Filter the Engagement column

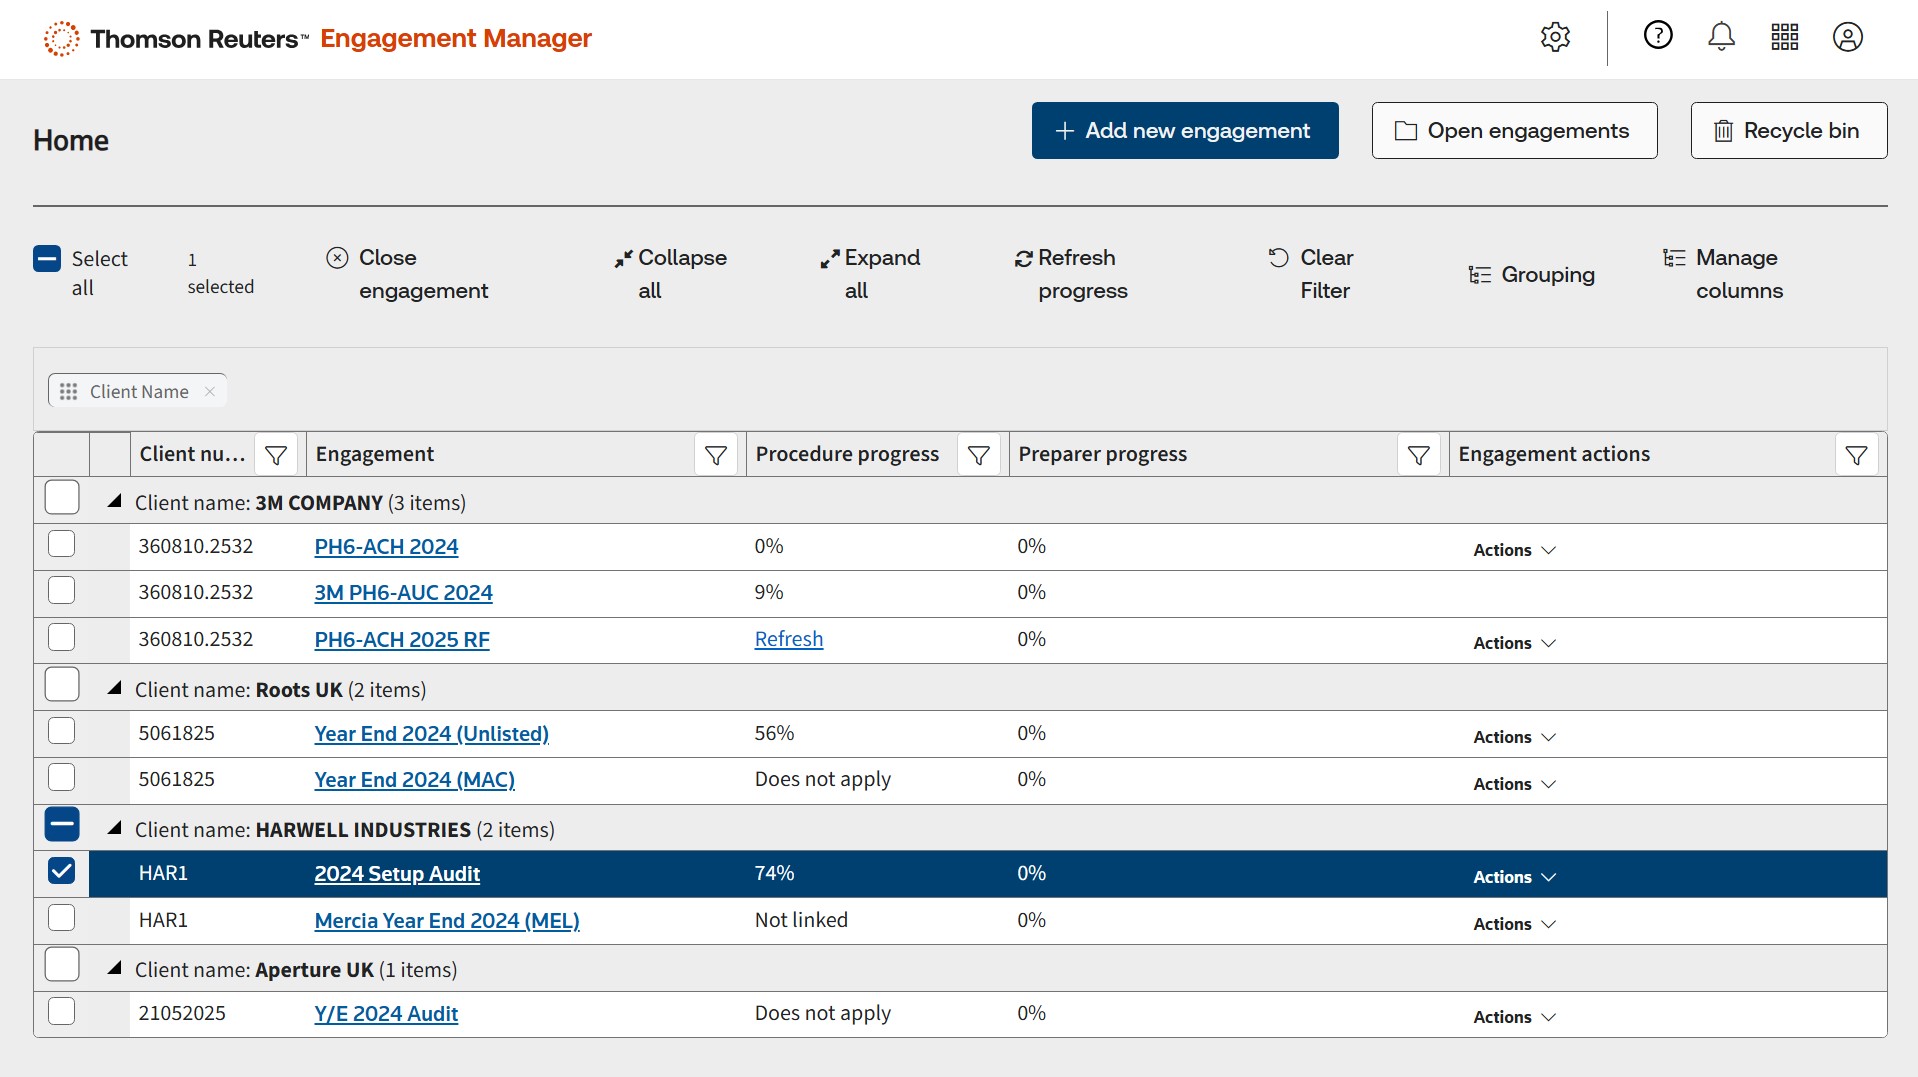[716, 455]
